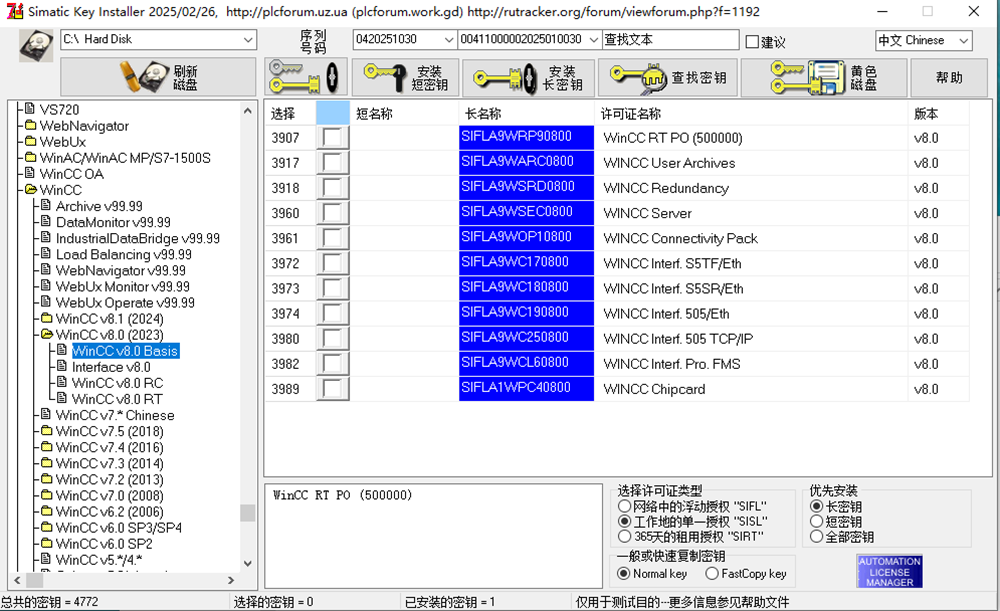1000x611 pixels.
Task: Click the hard disk drive icon
Action: pyautogui.click(x=37, y=44)
